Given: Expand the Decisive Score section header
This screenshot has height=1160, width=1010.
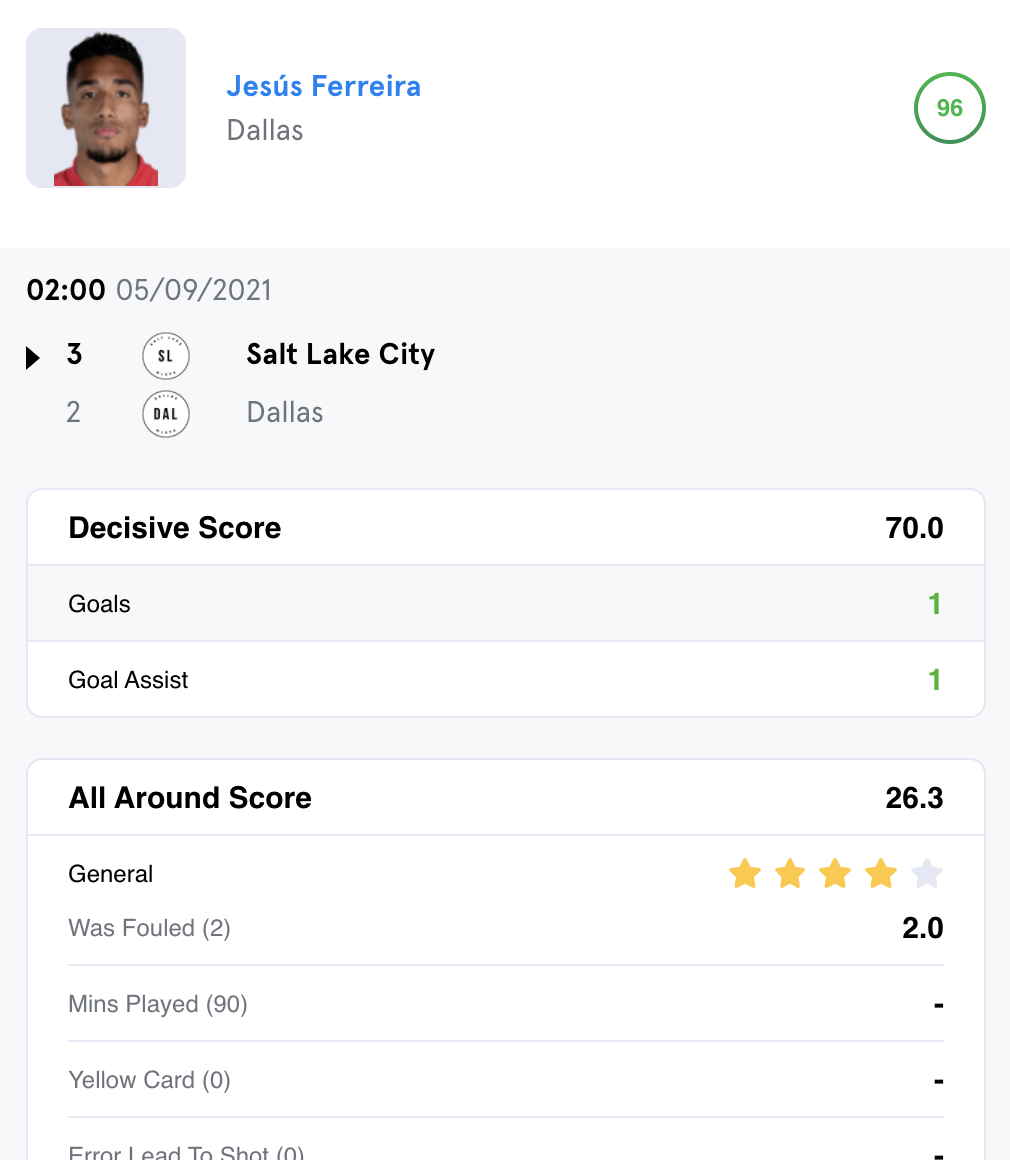Looking at the screenshot, I should (505, 528).
